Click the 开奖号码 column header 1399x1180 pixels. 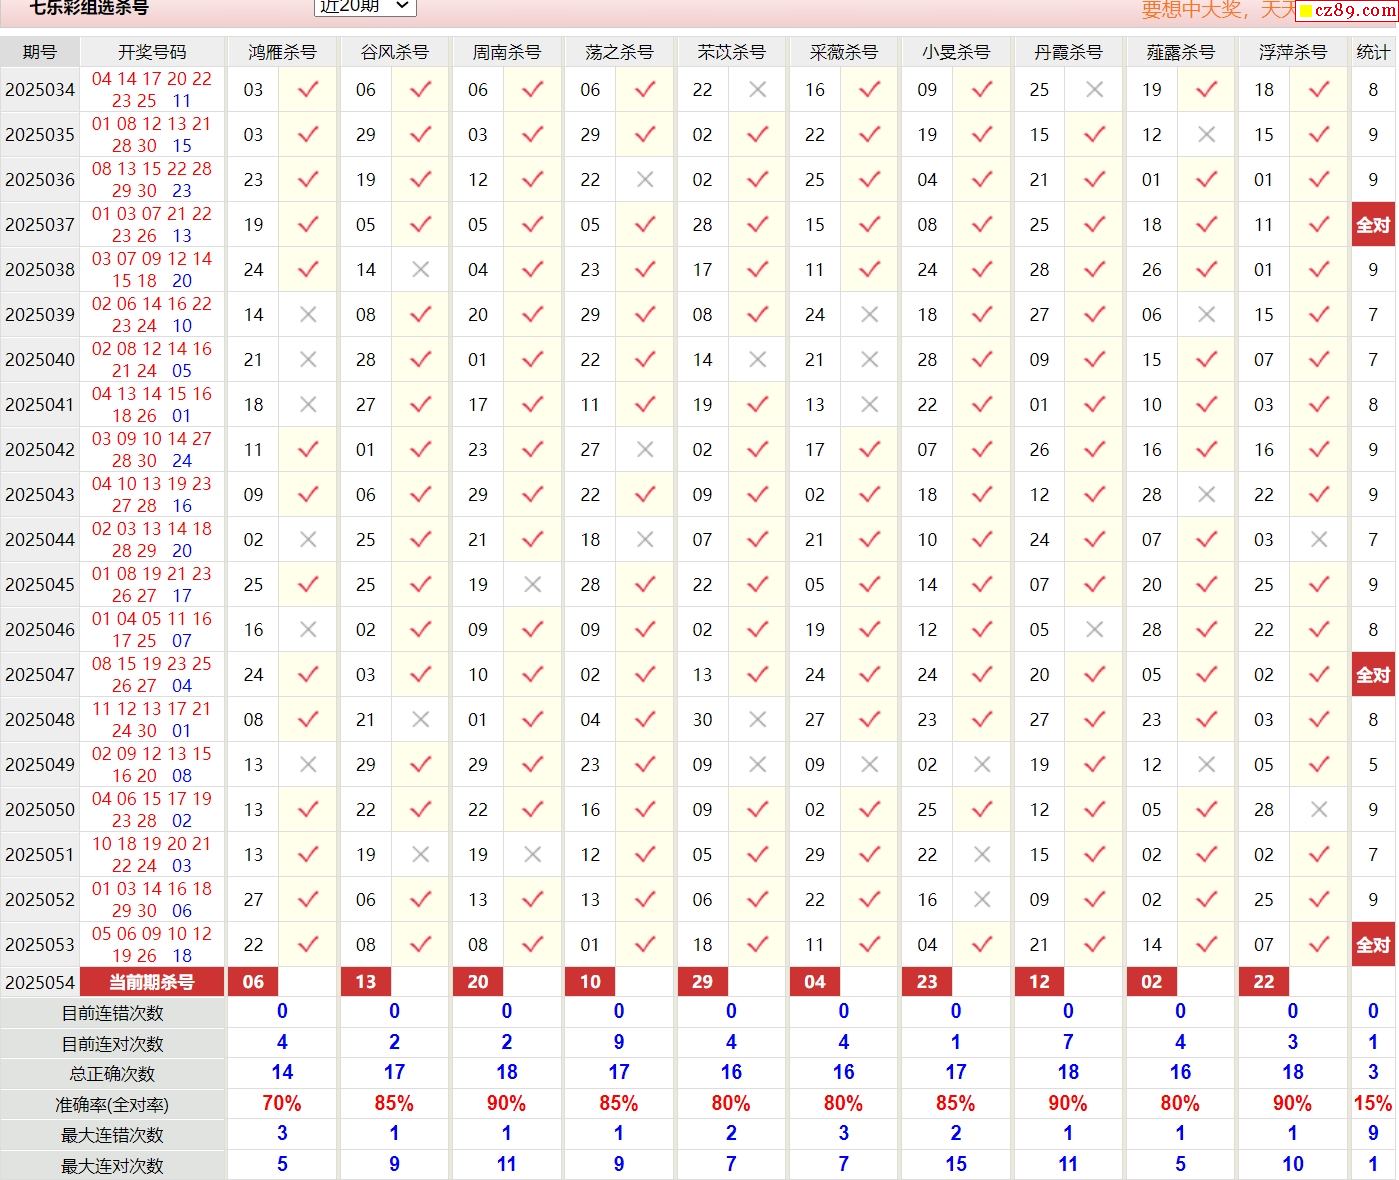click(x=152, y=52)
